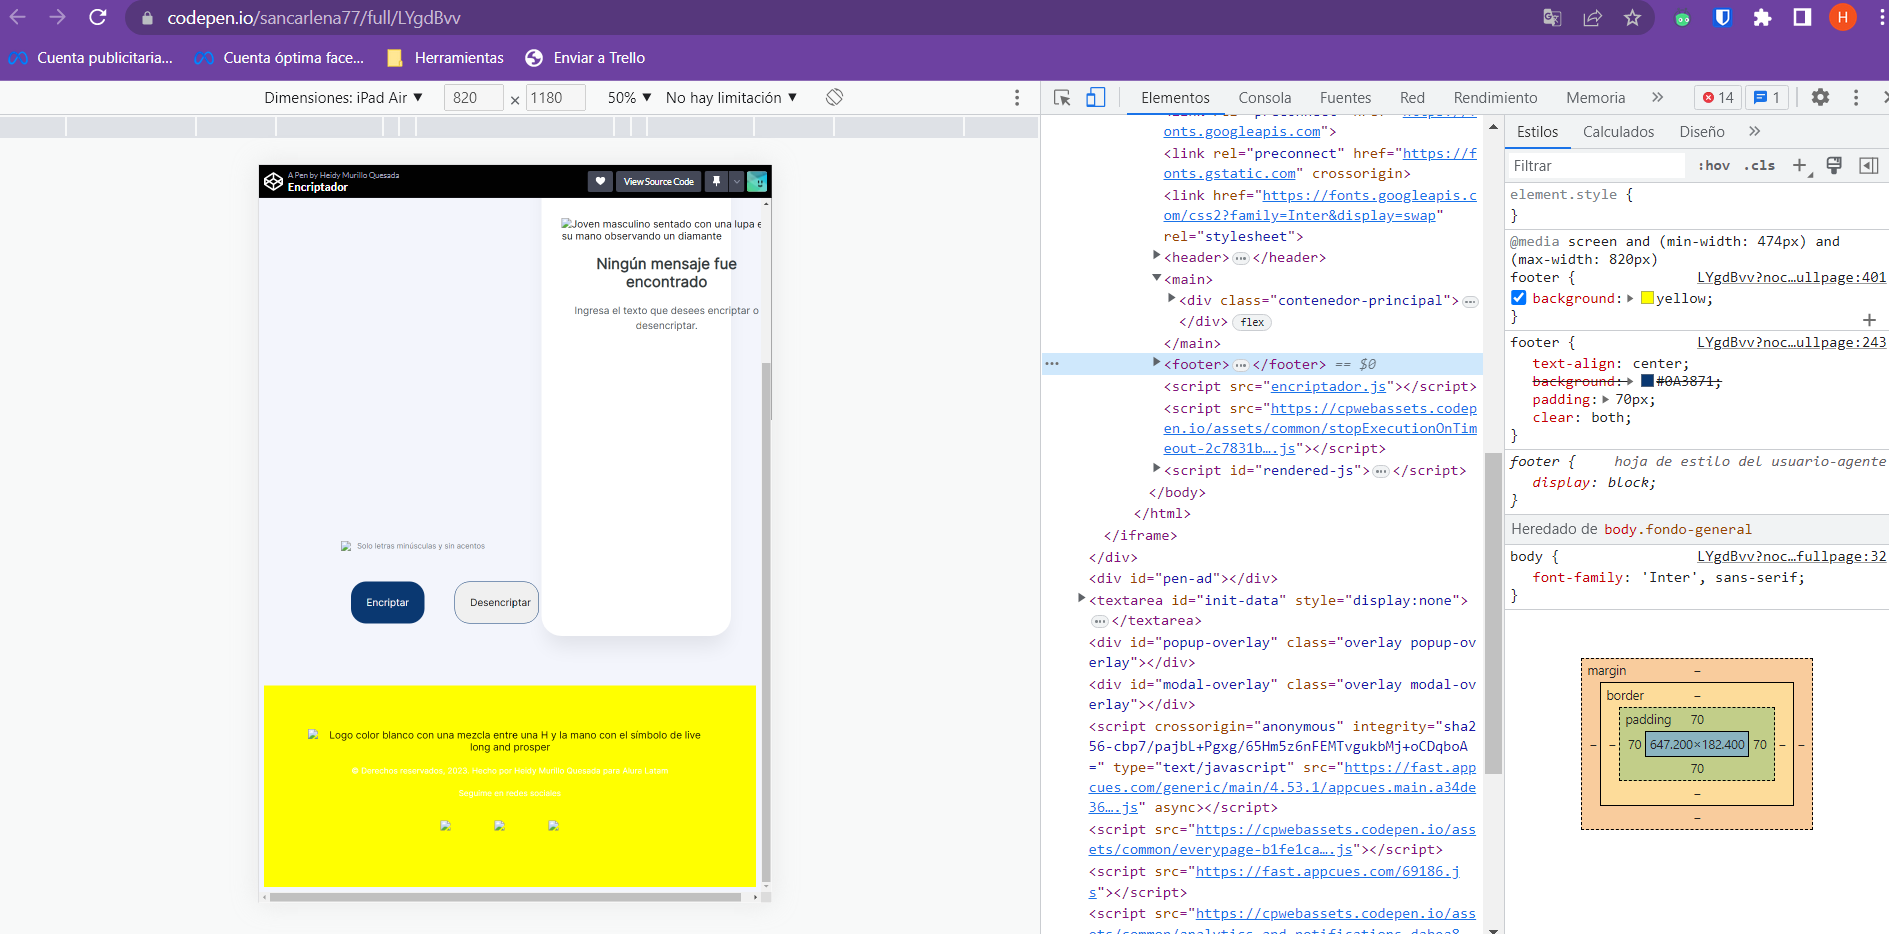Image resolution: width=1889 pixels, height=934 pixels.
Task: Bookmark this tab with the star
Action: click(1632, 18)
